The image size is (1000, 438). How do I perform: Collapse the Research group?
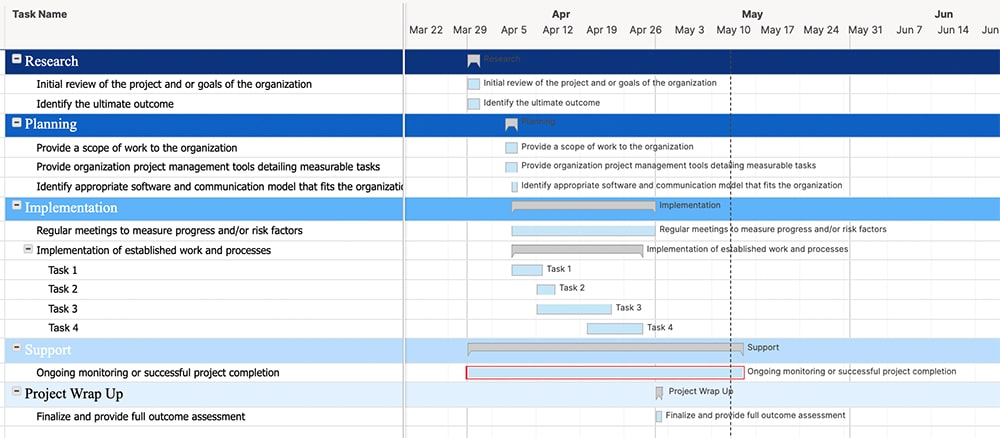17,59
